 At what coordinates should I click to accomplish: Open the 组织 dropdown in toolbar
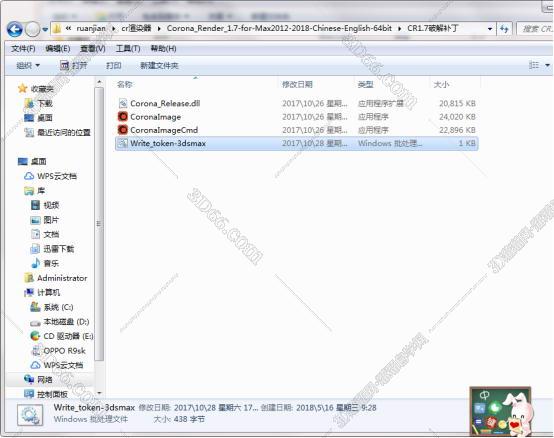28,65
